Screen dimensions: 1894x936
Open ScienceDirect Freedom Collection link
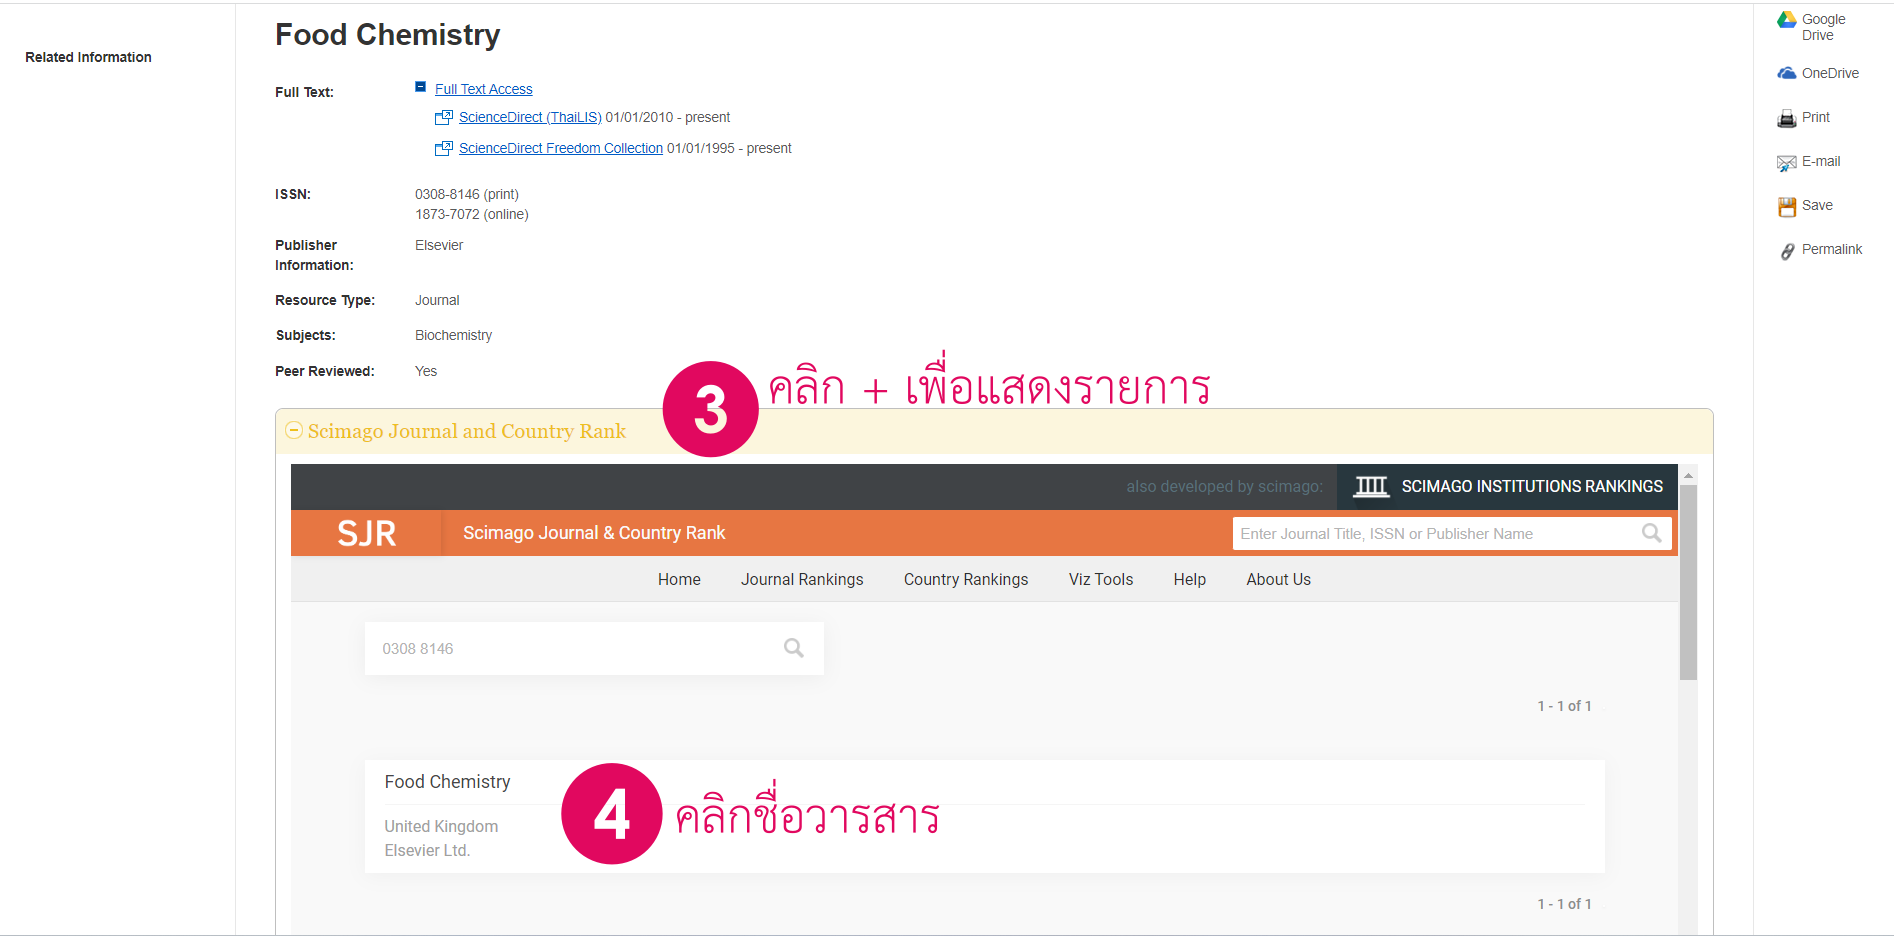pos(560,149)
